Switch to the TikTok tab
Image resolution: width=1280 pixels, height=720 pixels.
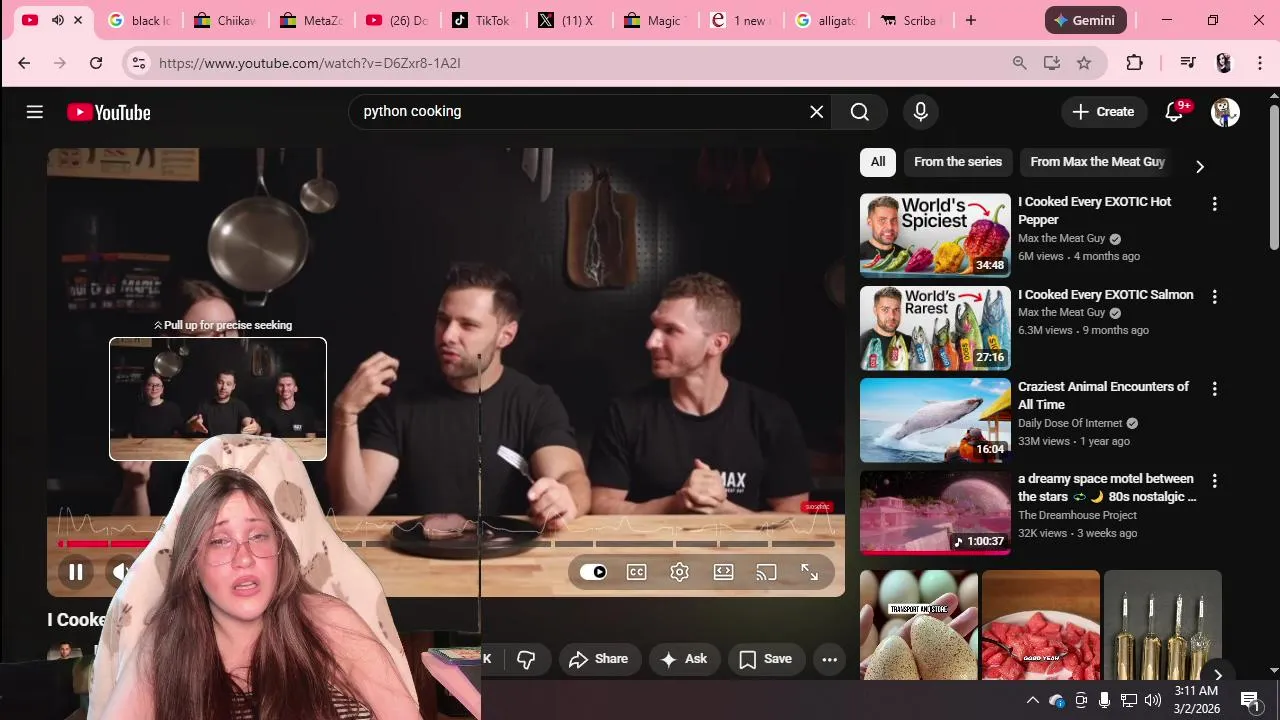tap(481, 20)
